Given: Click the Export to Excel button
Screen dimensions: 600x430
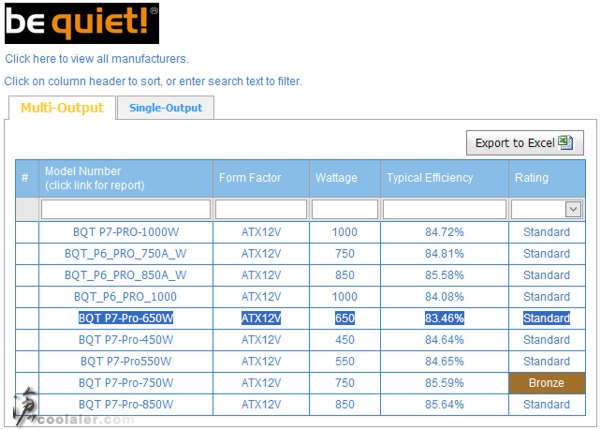Looking at the screenshot, I should point(525,143).
